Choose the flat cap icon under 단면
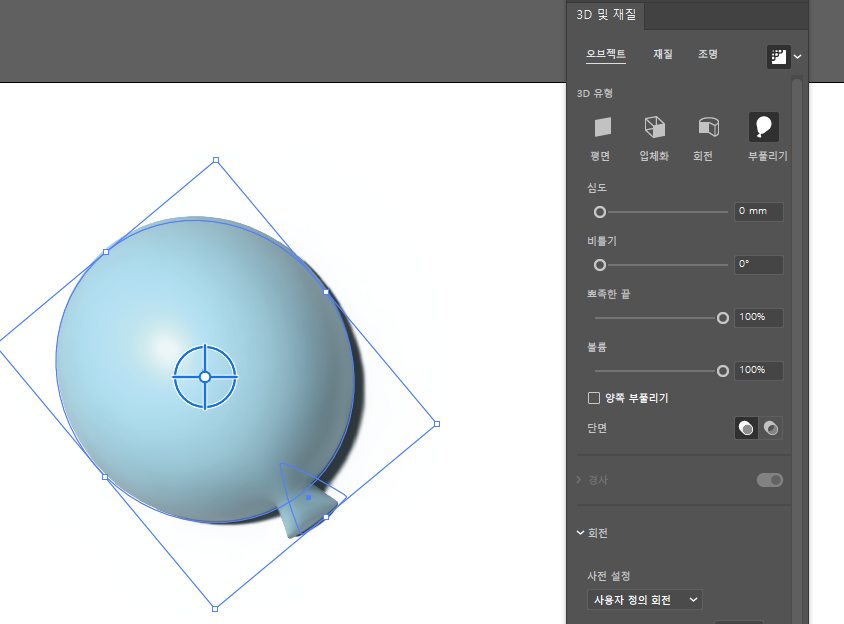This screenshot has width=844, height=624. (746, 427)
